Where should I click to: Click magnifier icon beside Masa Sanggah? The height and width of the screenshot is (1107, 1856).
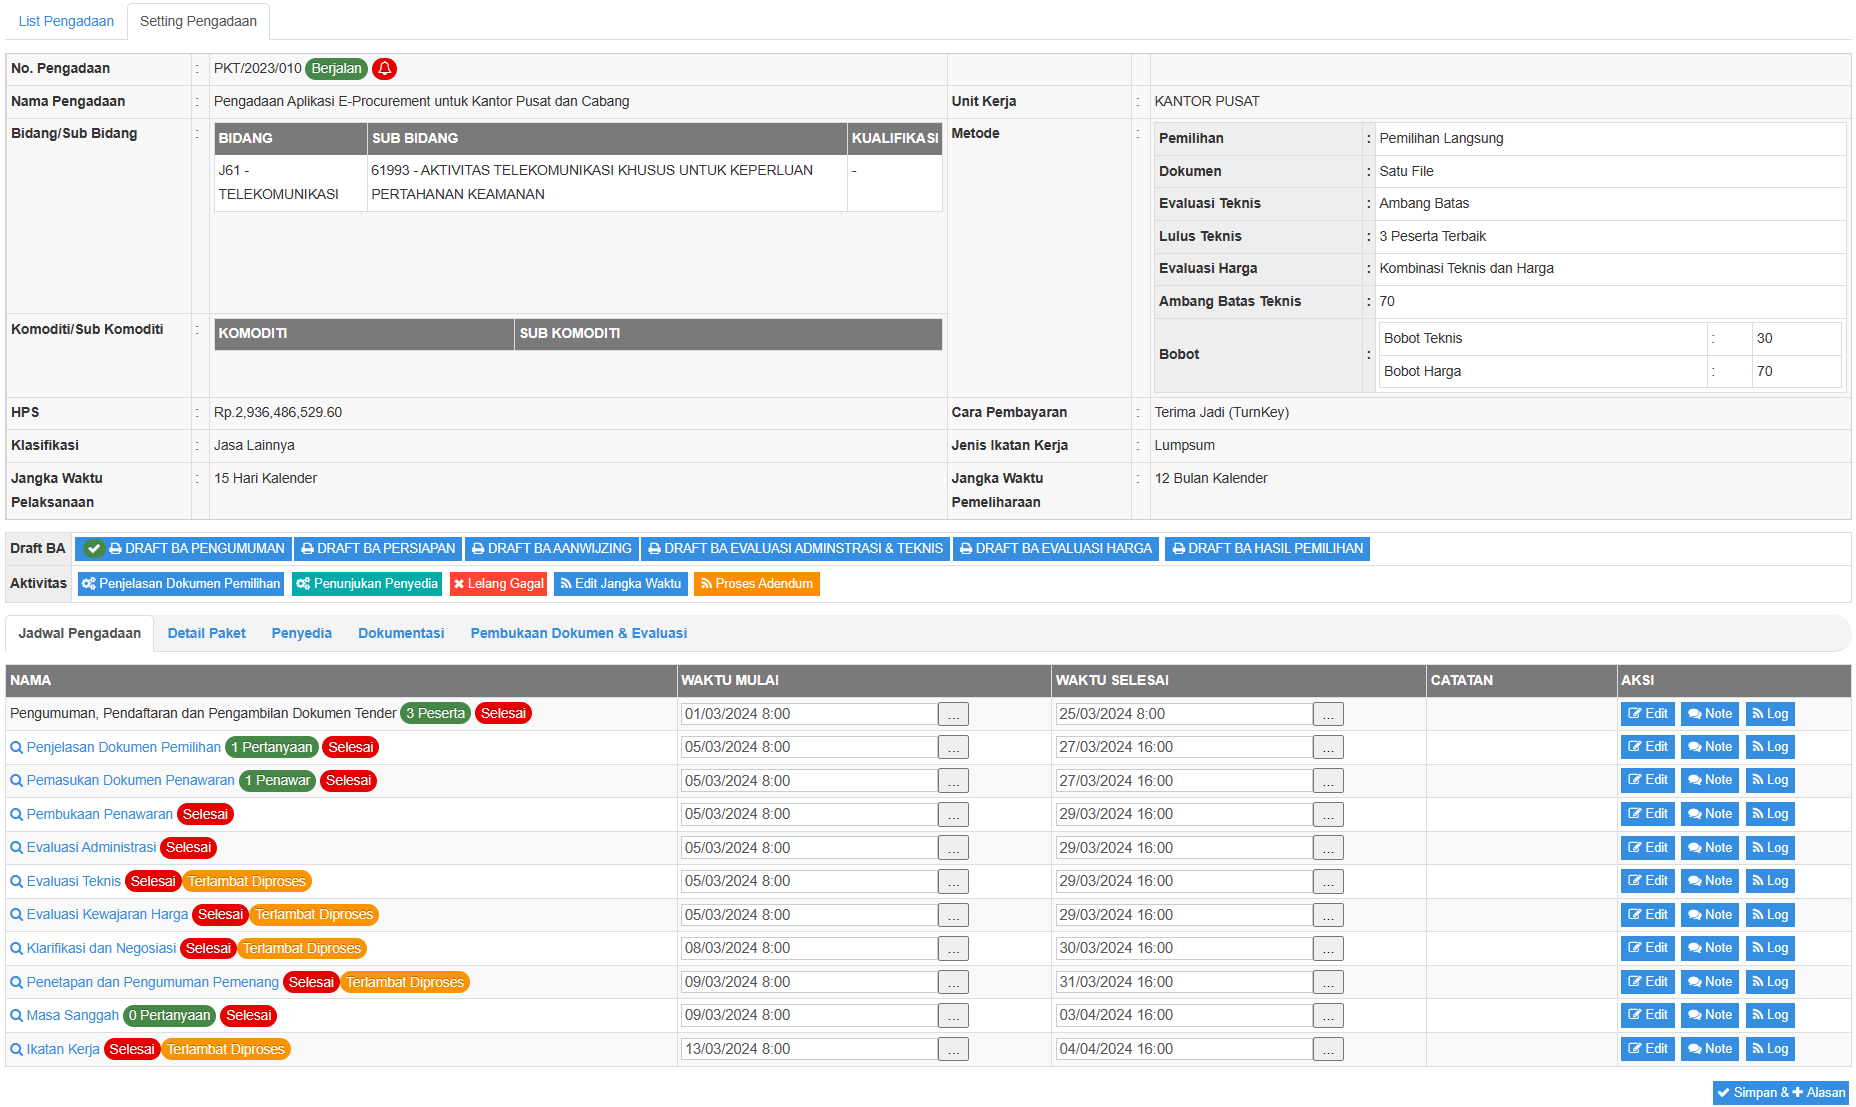[16, 1016]
